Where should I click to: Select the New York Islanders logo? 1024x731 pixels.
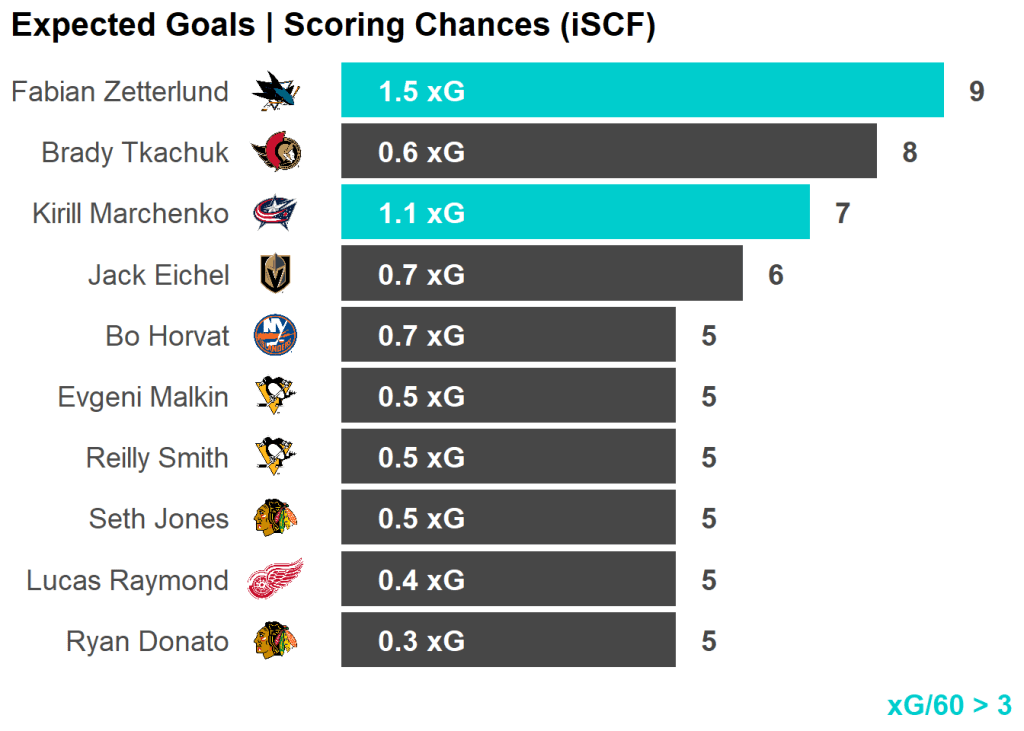point(275,336)
